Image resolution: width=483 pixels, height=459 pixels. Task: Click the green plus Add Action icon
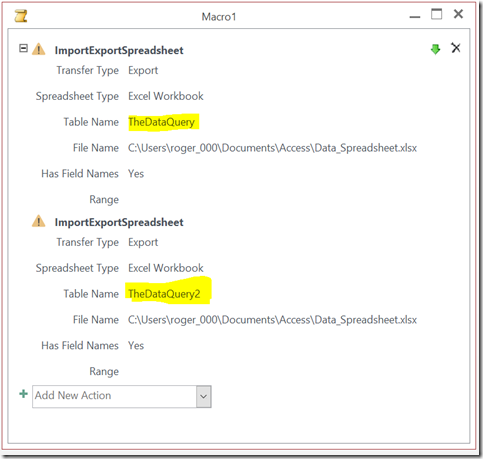pos(23,394)
